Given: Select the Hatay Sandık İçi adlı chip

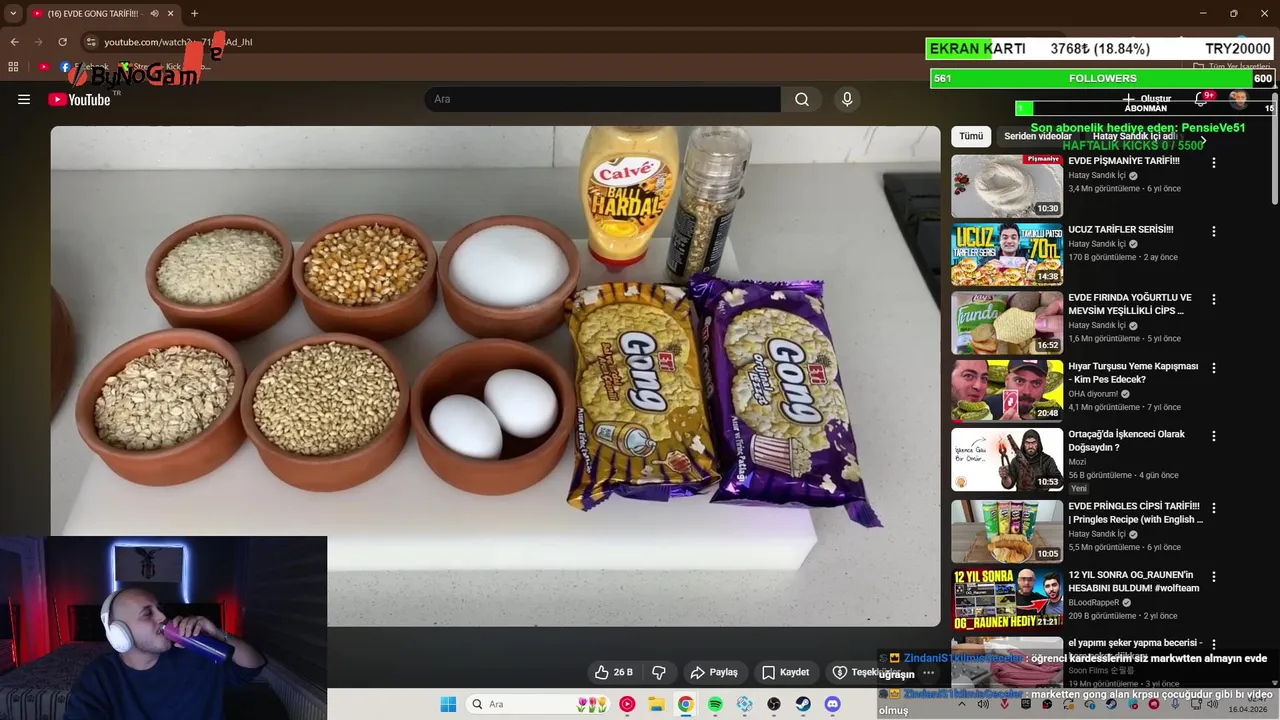Looking at the screenshot, I should 1135,136.
